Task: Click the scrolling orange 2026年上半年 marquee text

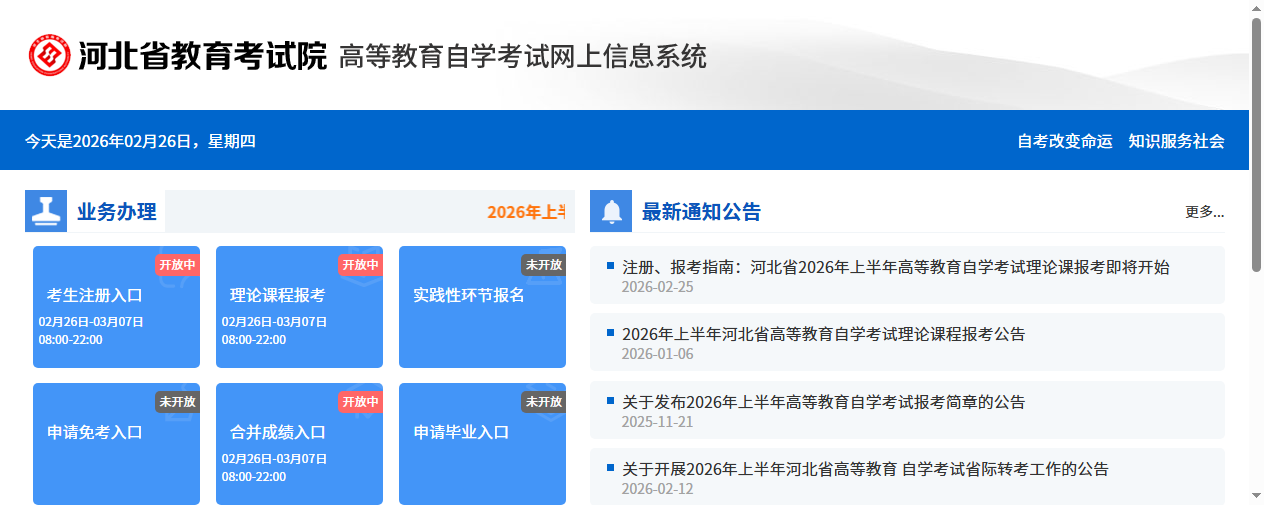Action: click(526, 212)
